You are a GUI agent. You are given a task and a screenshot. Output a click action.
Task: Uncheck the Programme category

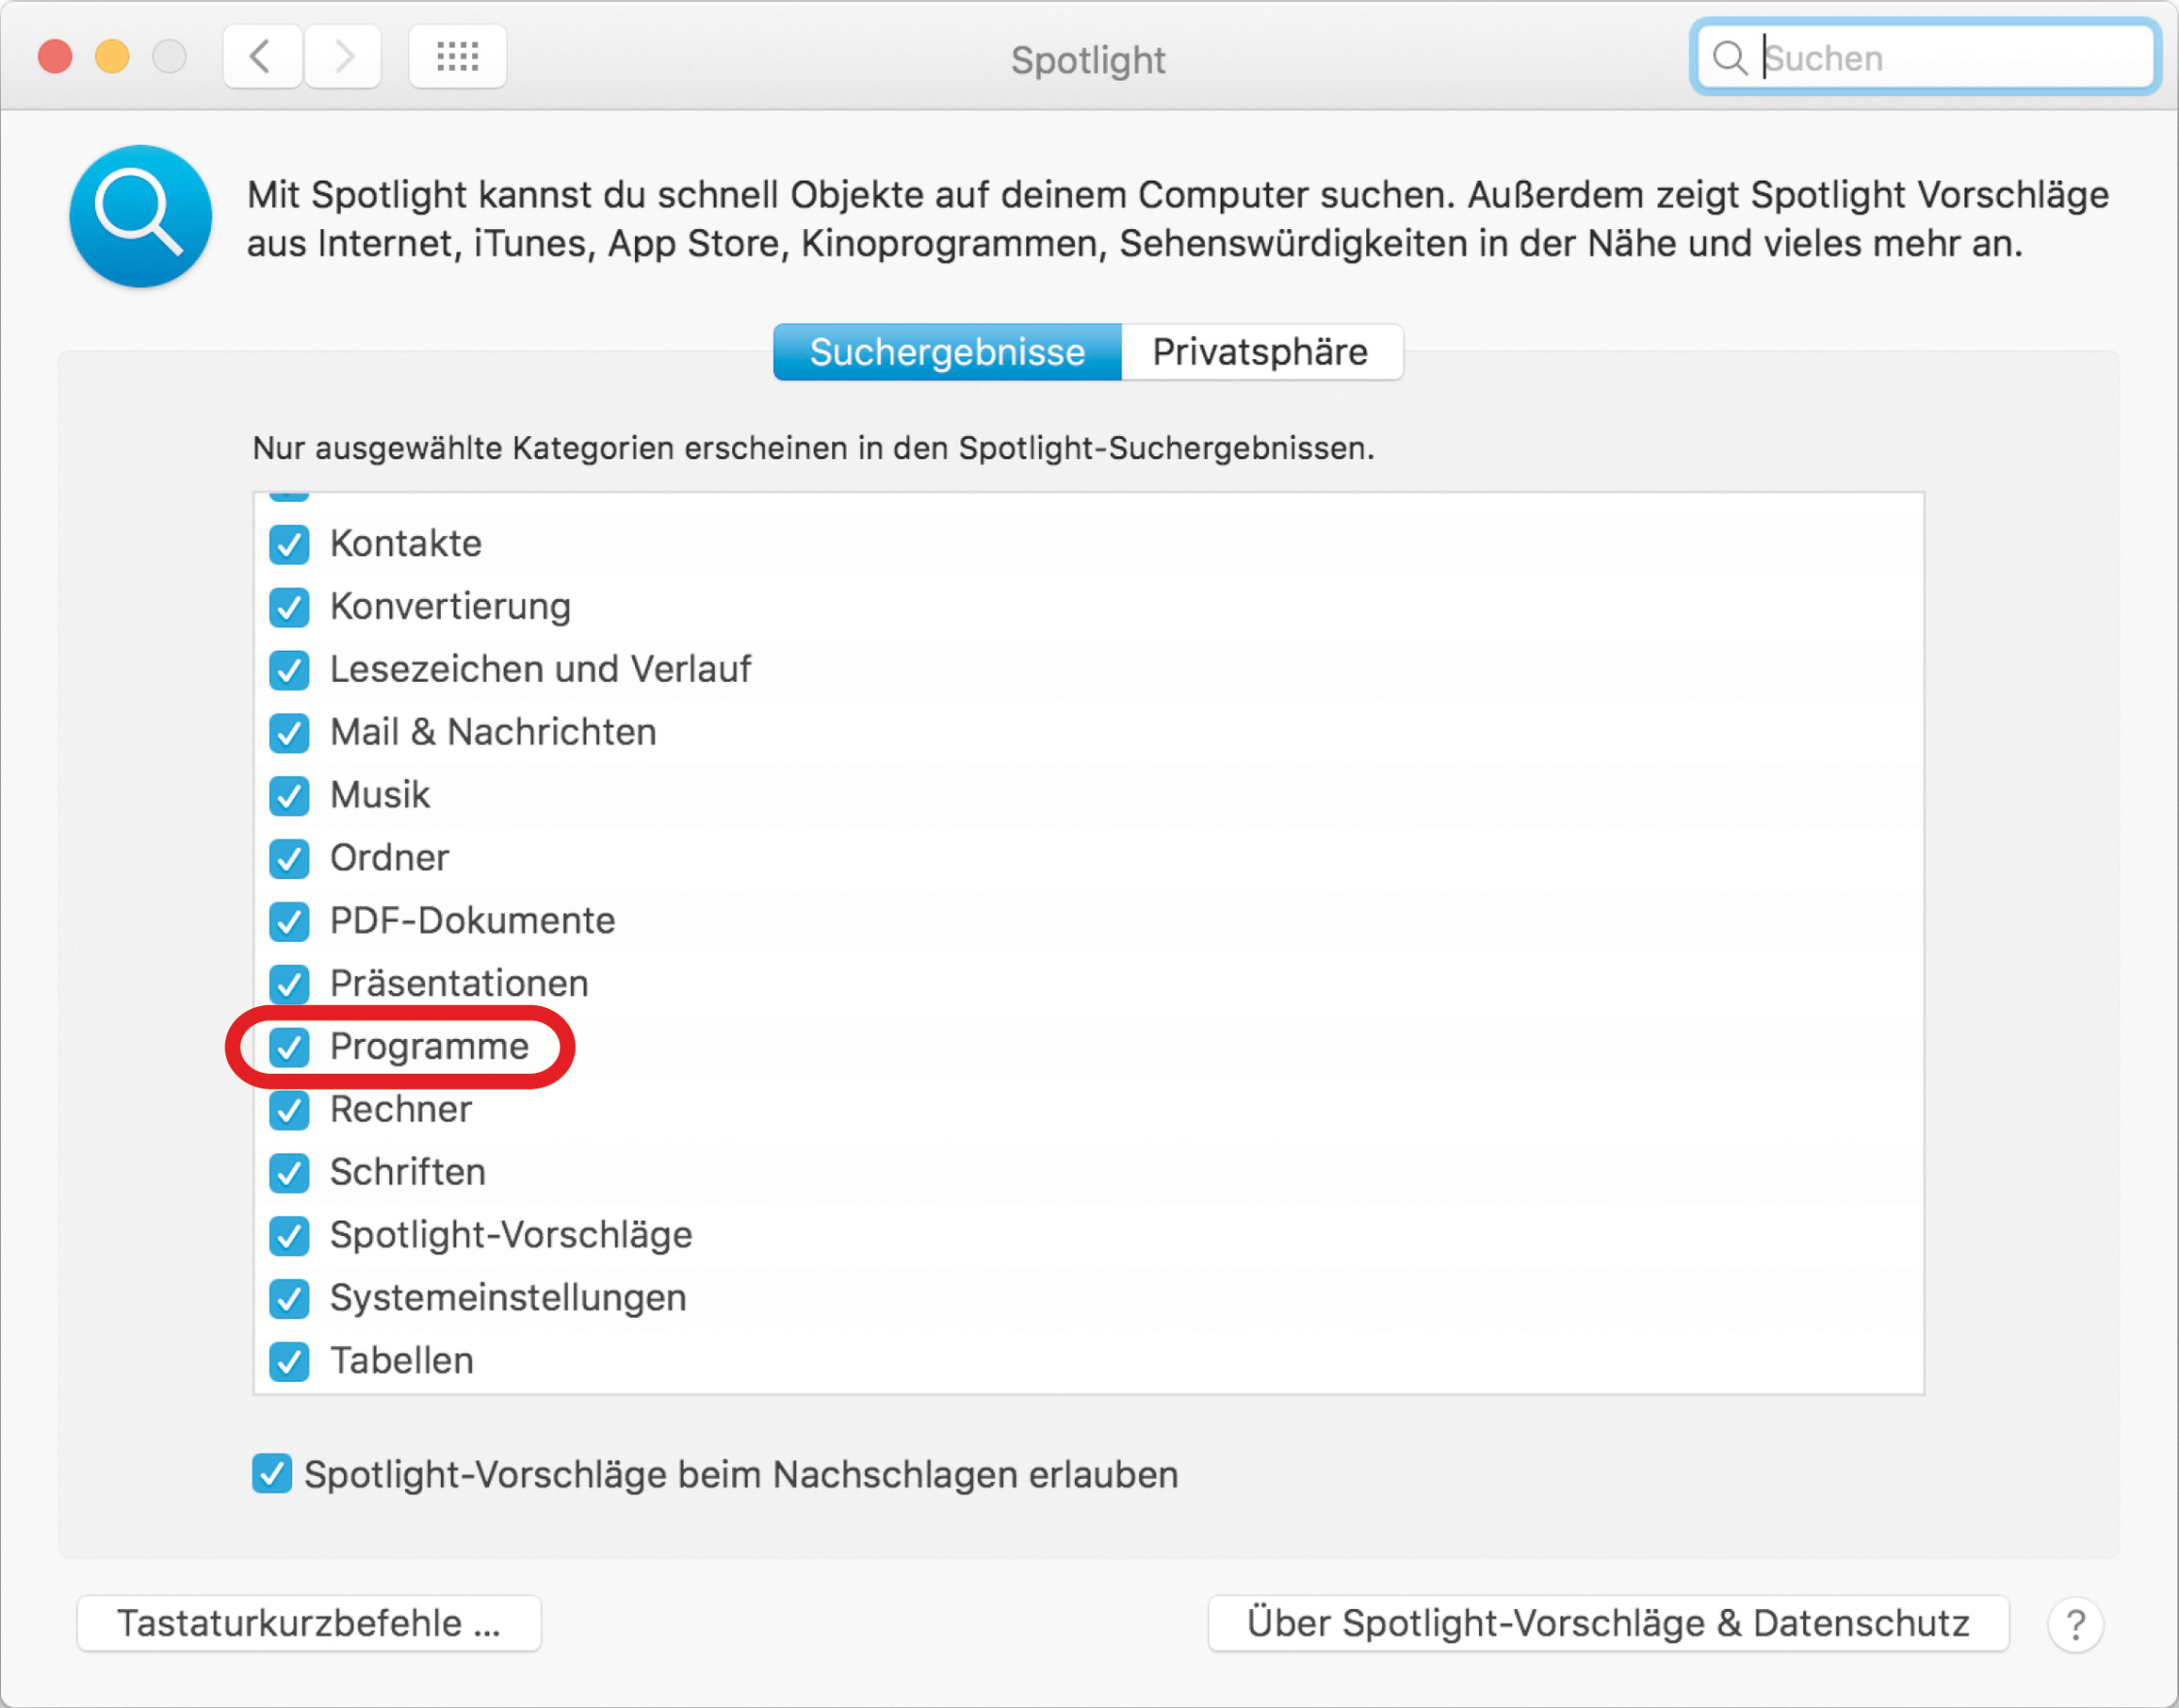[x=289, y=1047]
